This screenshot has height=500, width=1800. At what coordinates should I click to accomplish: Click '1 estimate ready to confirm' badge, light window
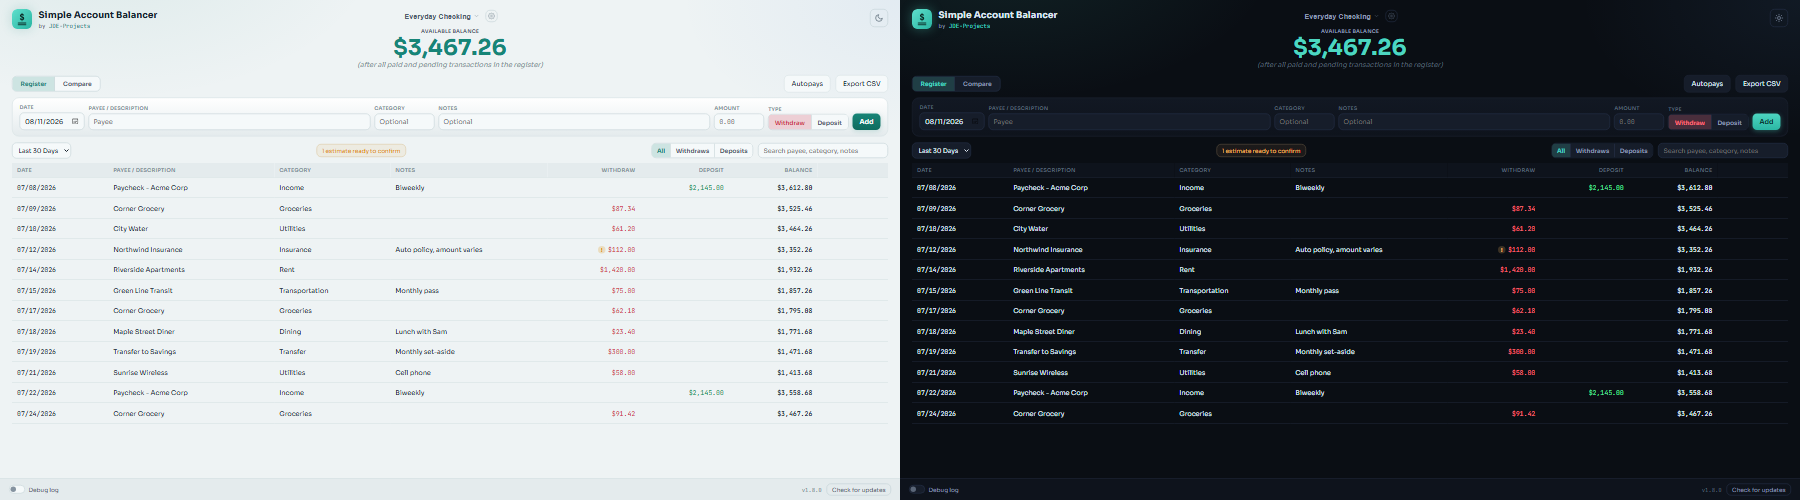(362, 151)
